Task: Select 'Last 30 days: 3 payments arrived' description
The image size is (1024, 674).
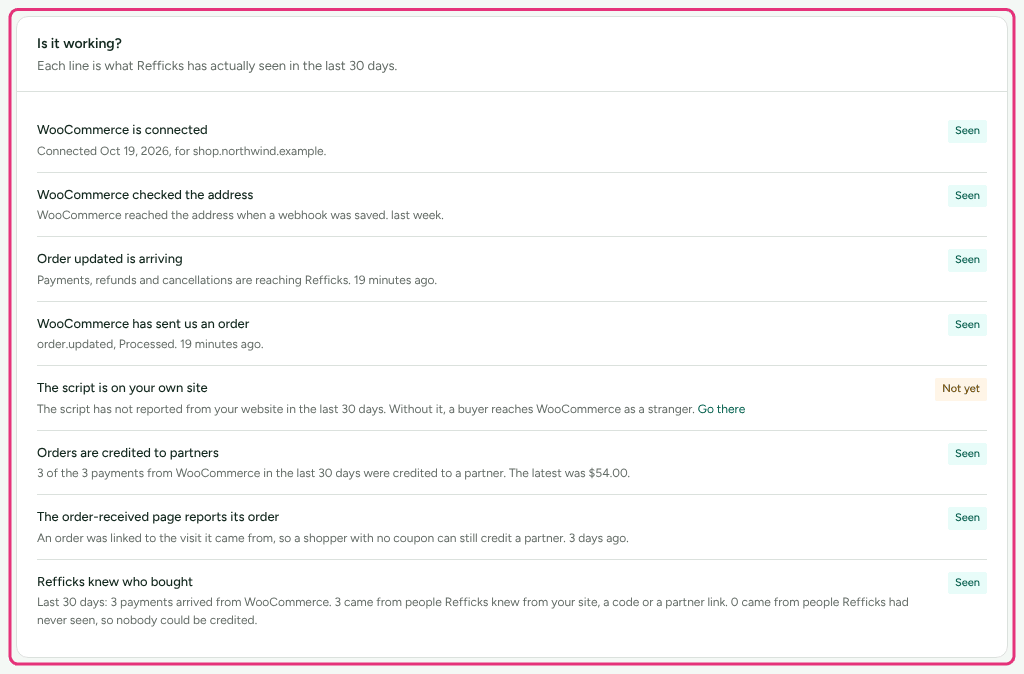Action: click(473, 611)
